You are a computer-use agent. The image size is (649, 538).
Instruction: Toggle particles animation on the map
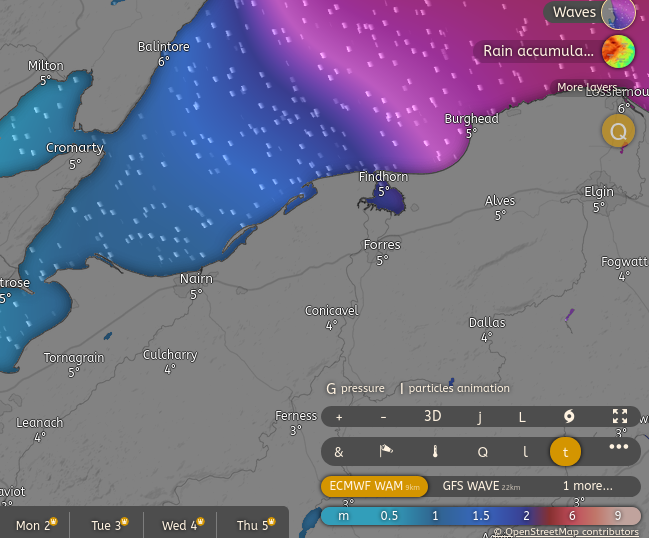[455, 388]
